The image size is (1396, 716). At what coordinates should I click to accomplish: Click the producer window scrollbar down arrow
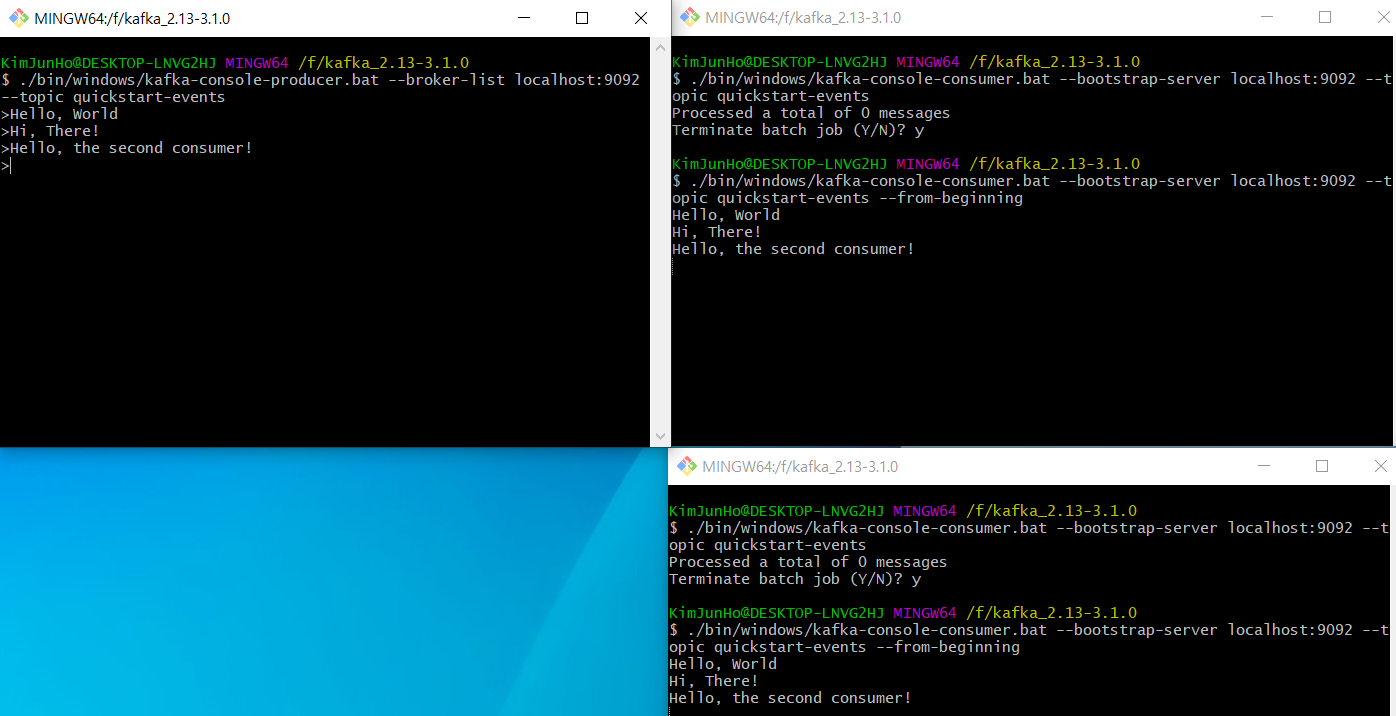(x=659, y=437)
